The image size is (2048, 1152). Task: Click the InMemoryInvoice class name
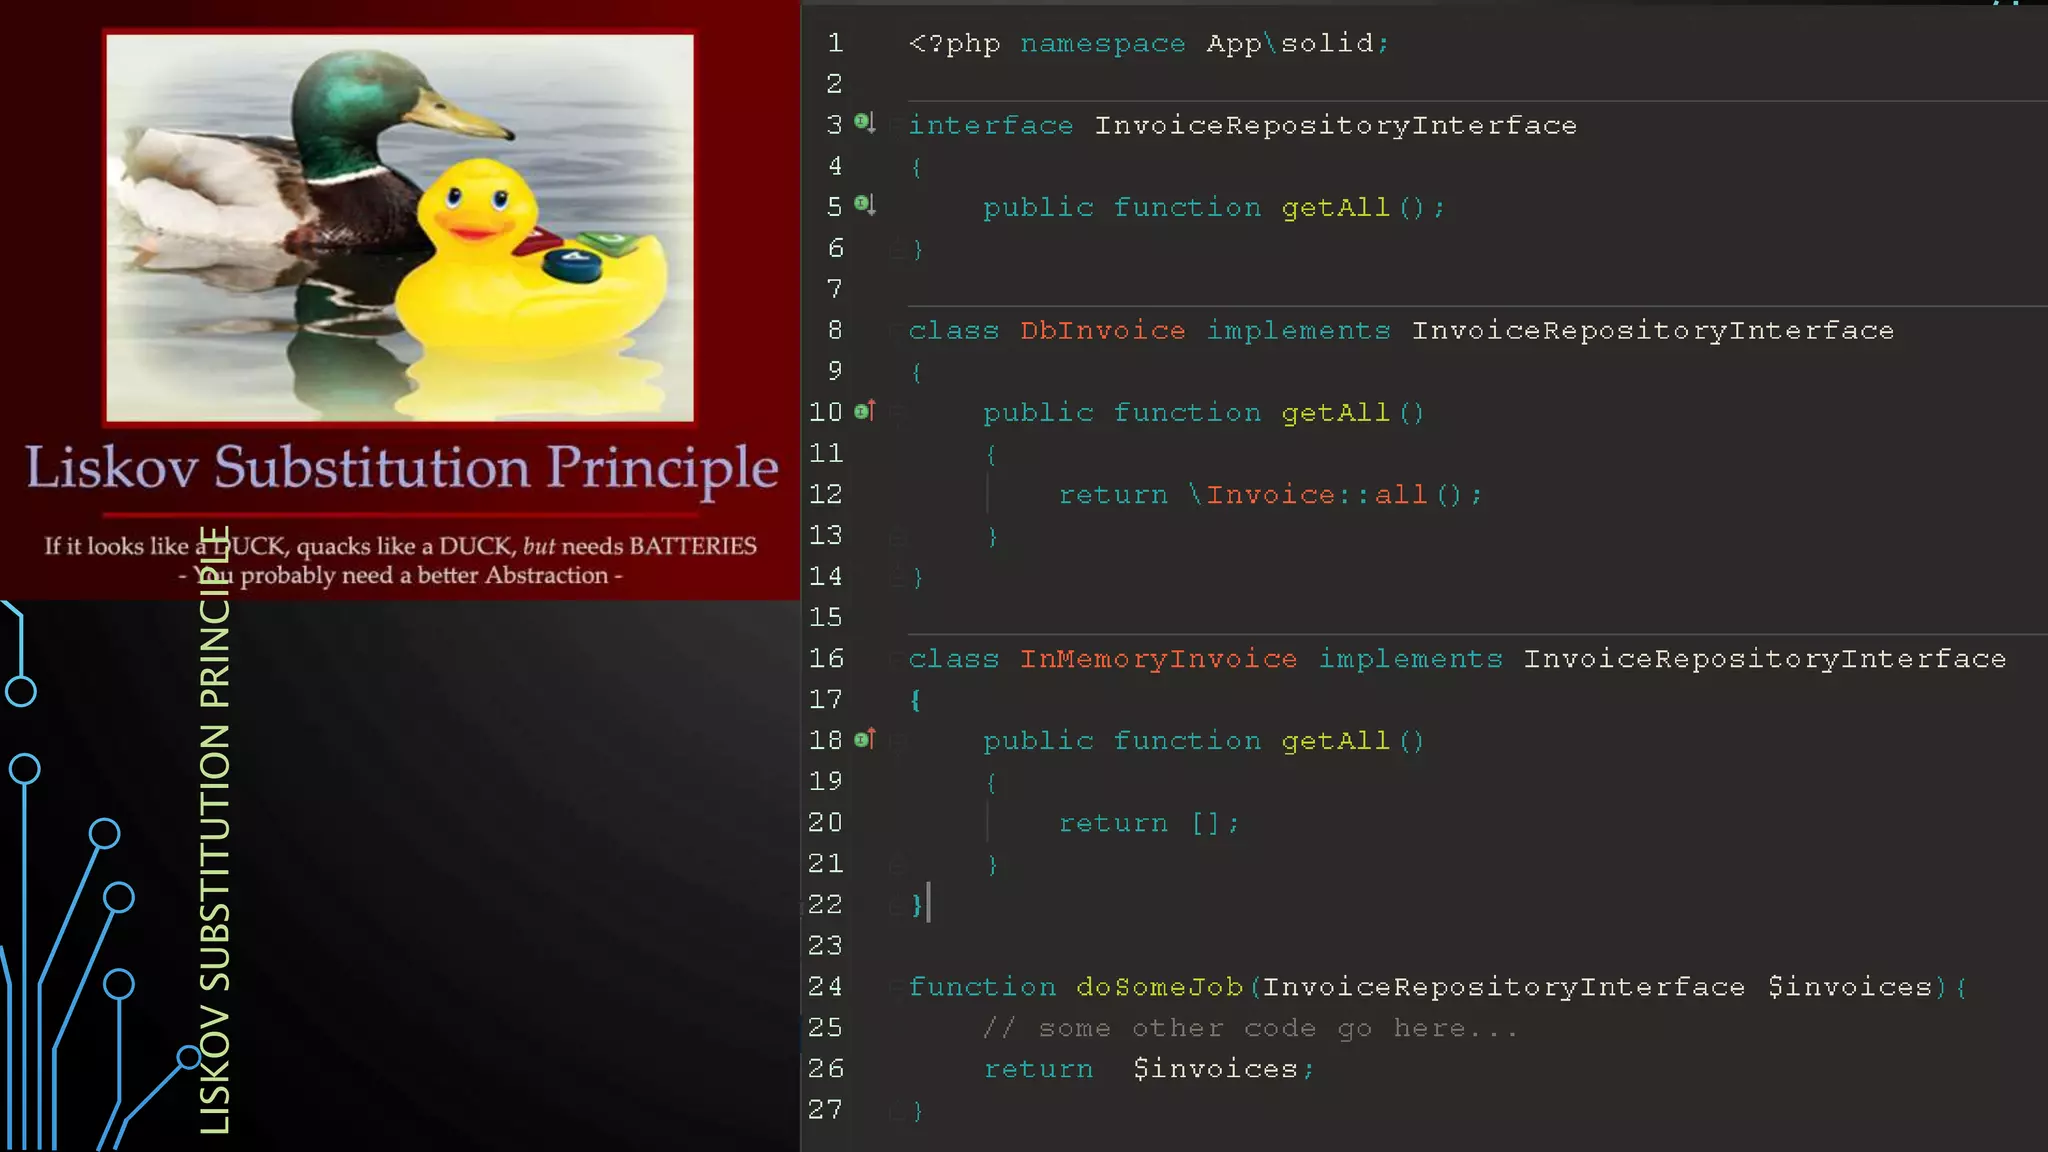coord(1158,659)
